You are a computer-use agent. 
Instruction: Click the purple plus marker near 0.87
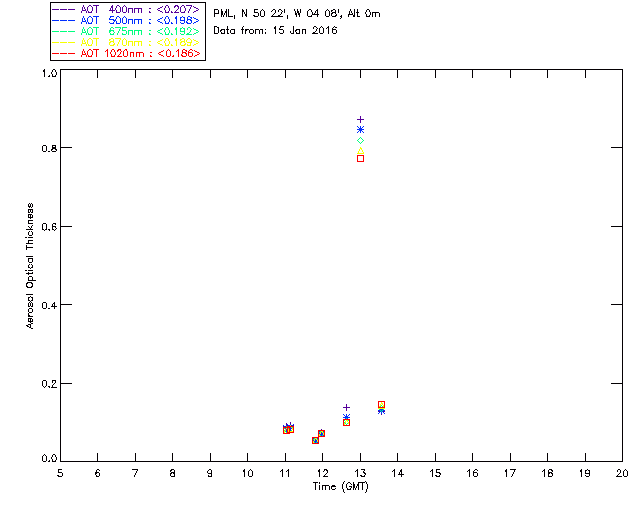click(x=360, y=120)
